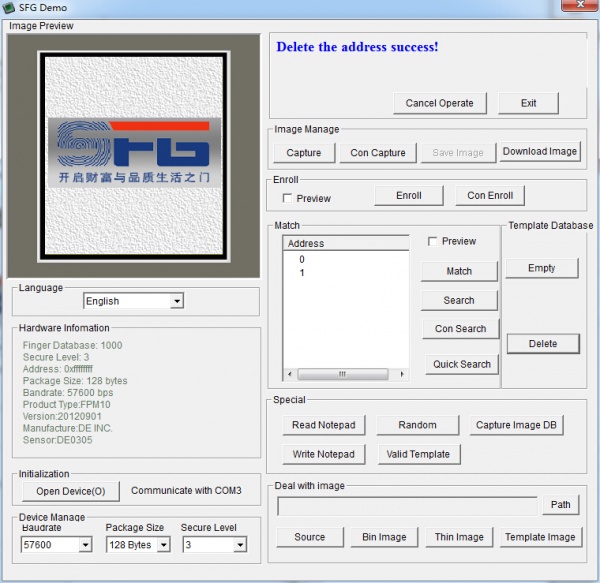Open the Baudrate dropdown set to 57600
Viewport: 600px width, 583px height.
point(86,545)
